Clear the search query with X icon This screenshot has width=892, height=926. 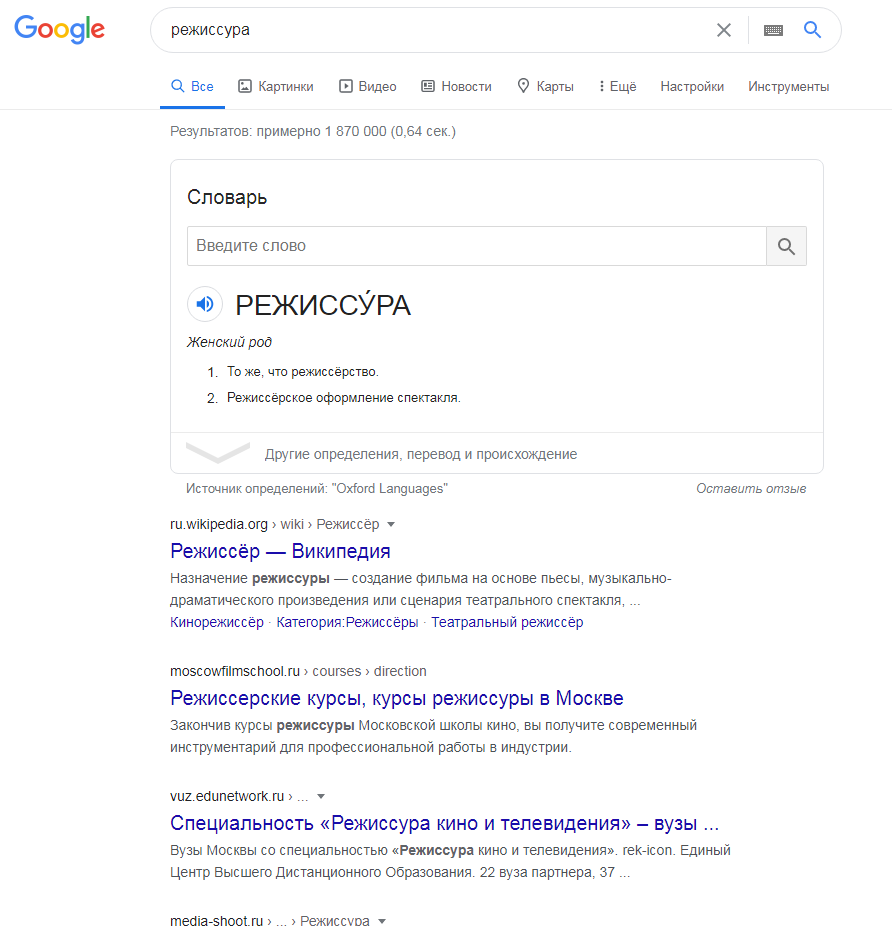click(724, 30)
